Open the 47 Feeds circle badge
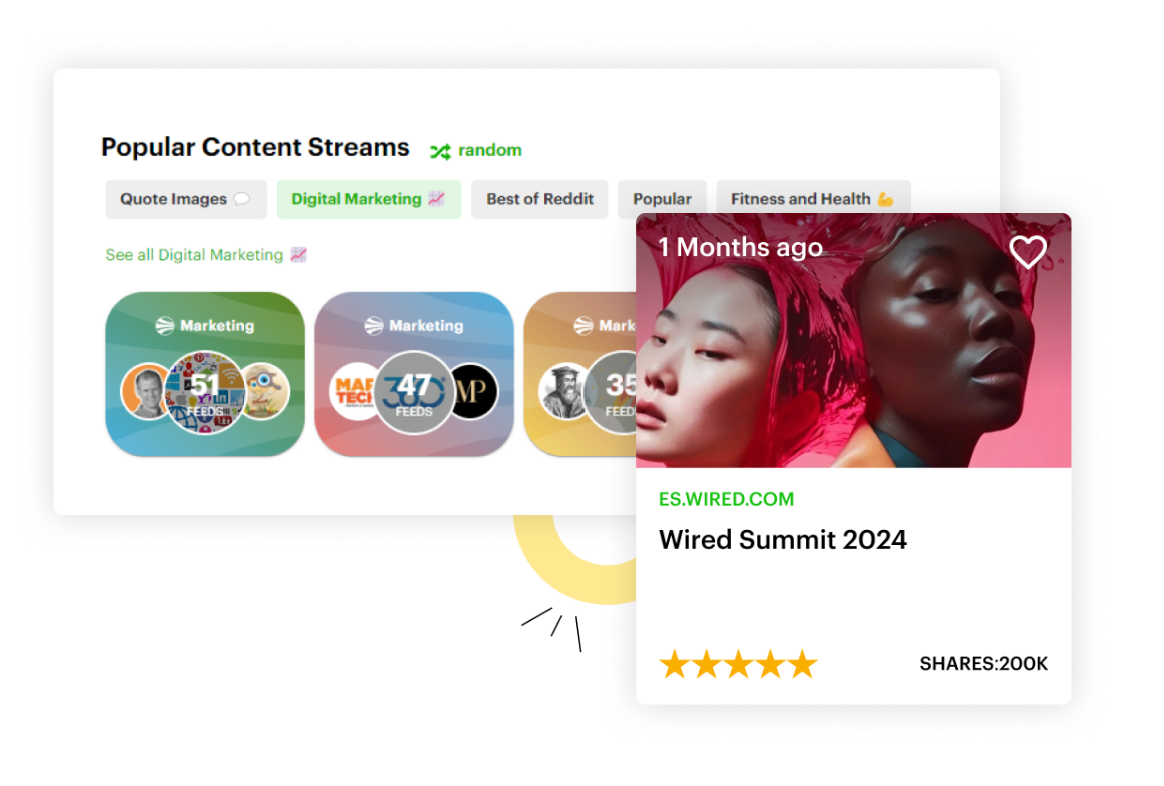This screenshot has width=1164, height=786. click(414, 392)
